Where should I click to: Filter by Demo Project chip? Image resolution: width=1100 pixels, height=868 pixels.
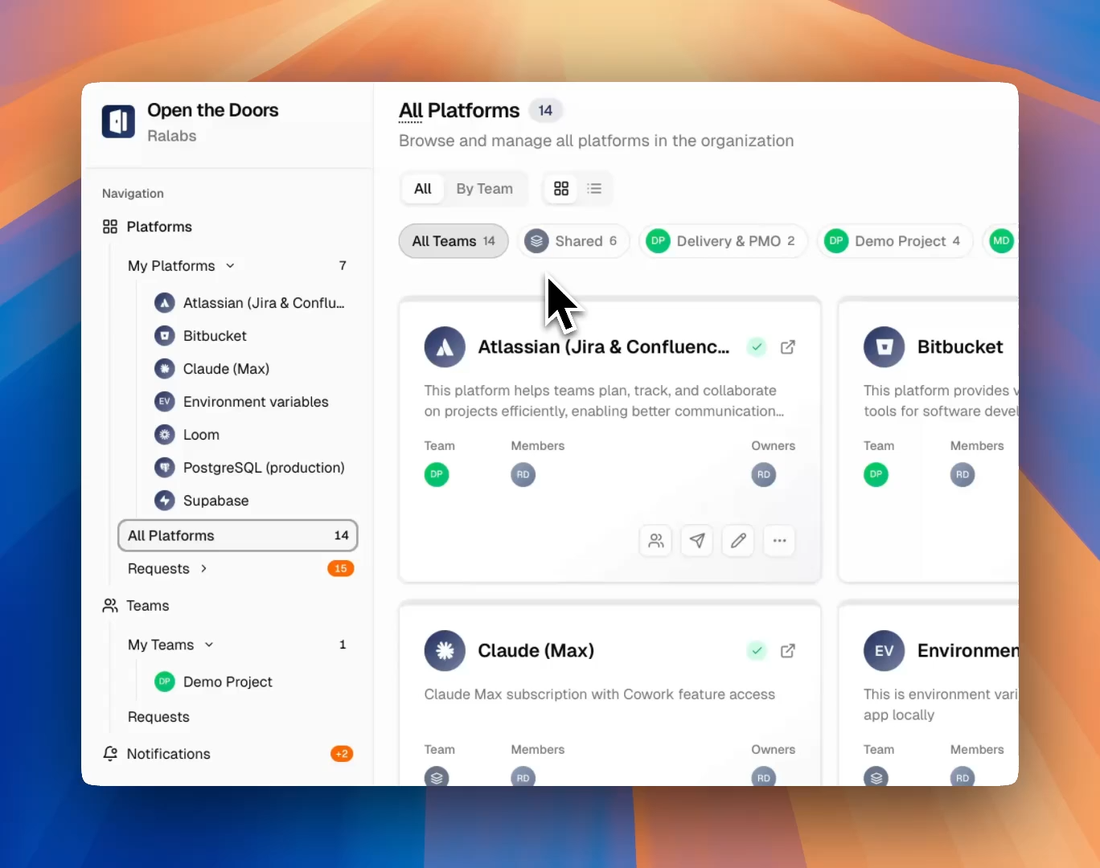pos(894,241)
